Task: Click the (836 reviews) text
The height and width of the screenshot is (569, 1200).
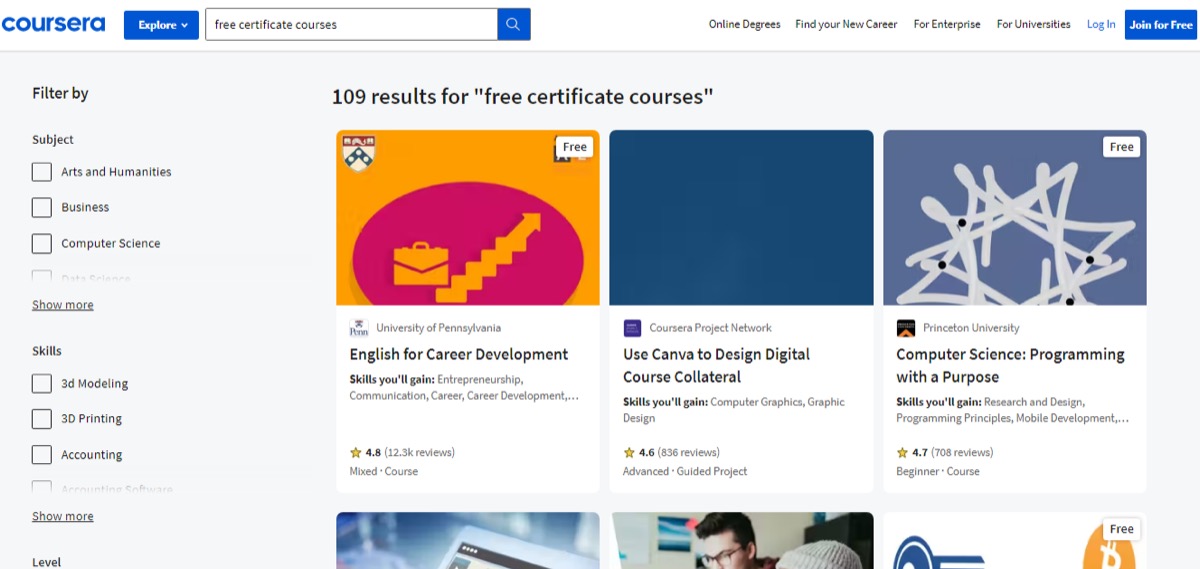Action: [x=689, y=452]
